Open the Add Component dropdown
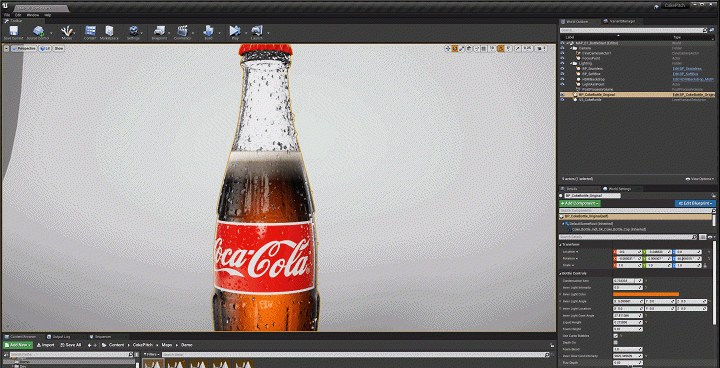This screenshot has width=720, height=368. [580, 203]
